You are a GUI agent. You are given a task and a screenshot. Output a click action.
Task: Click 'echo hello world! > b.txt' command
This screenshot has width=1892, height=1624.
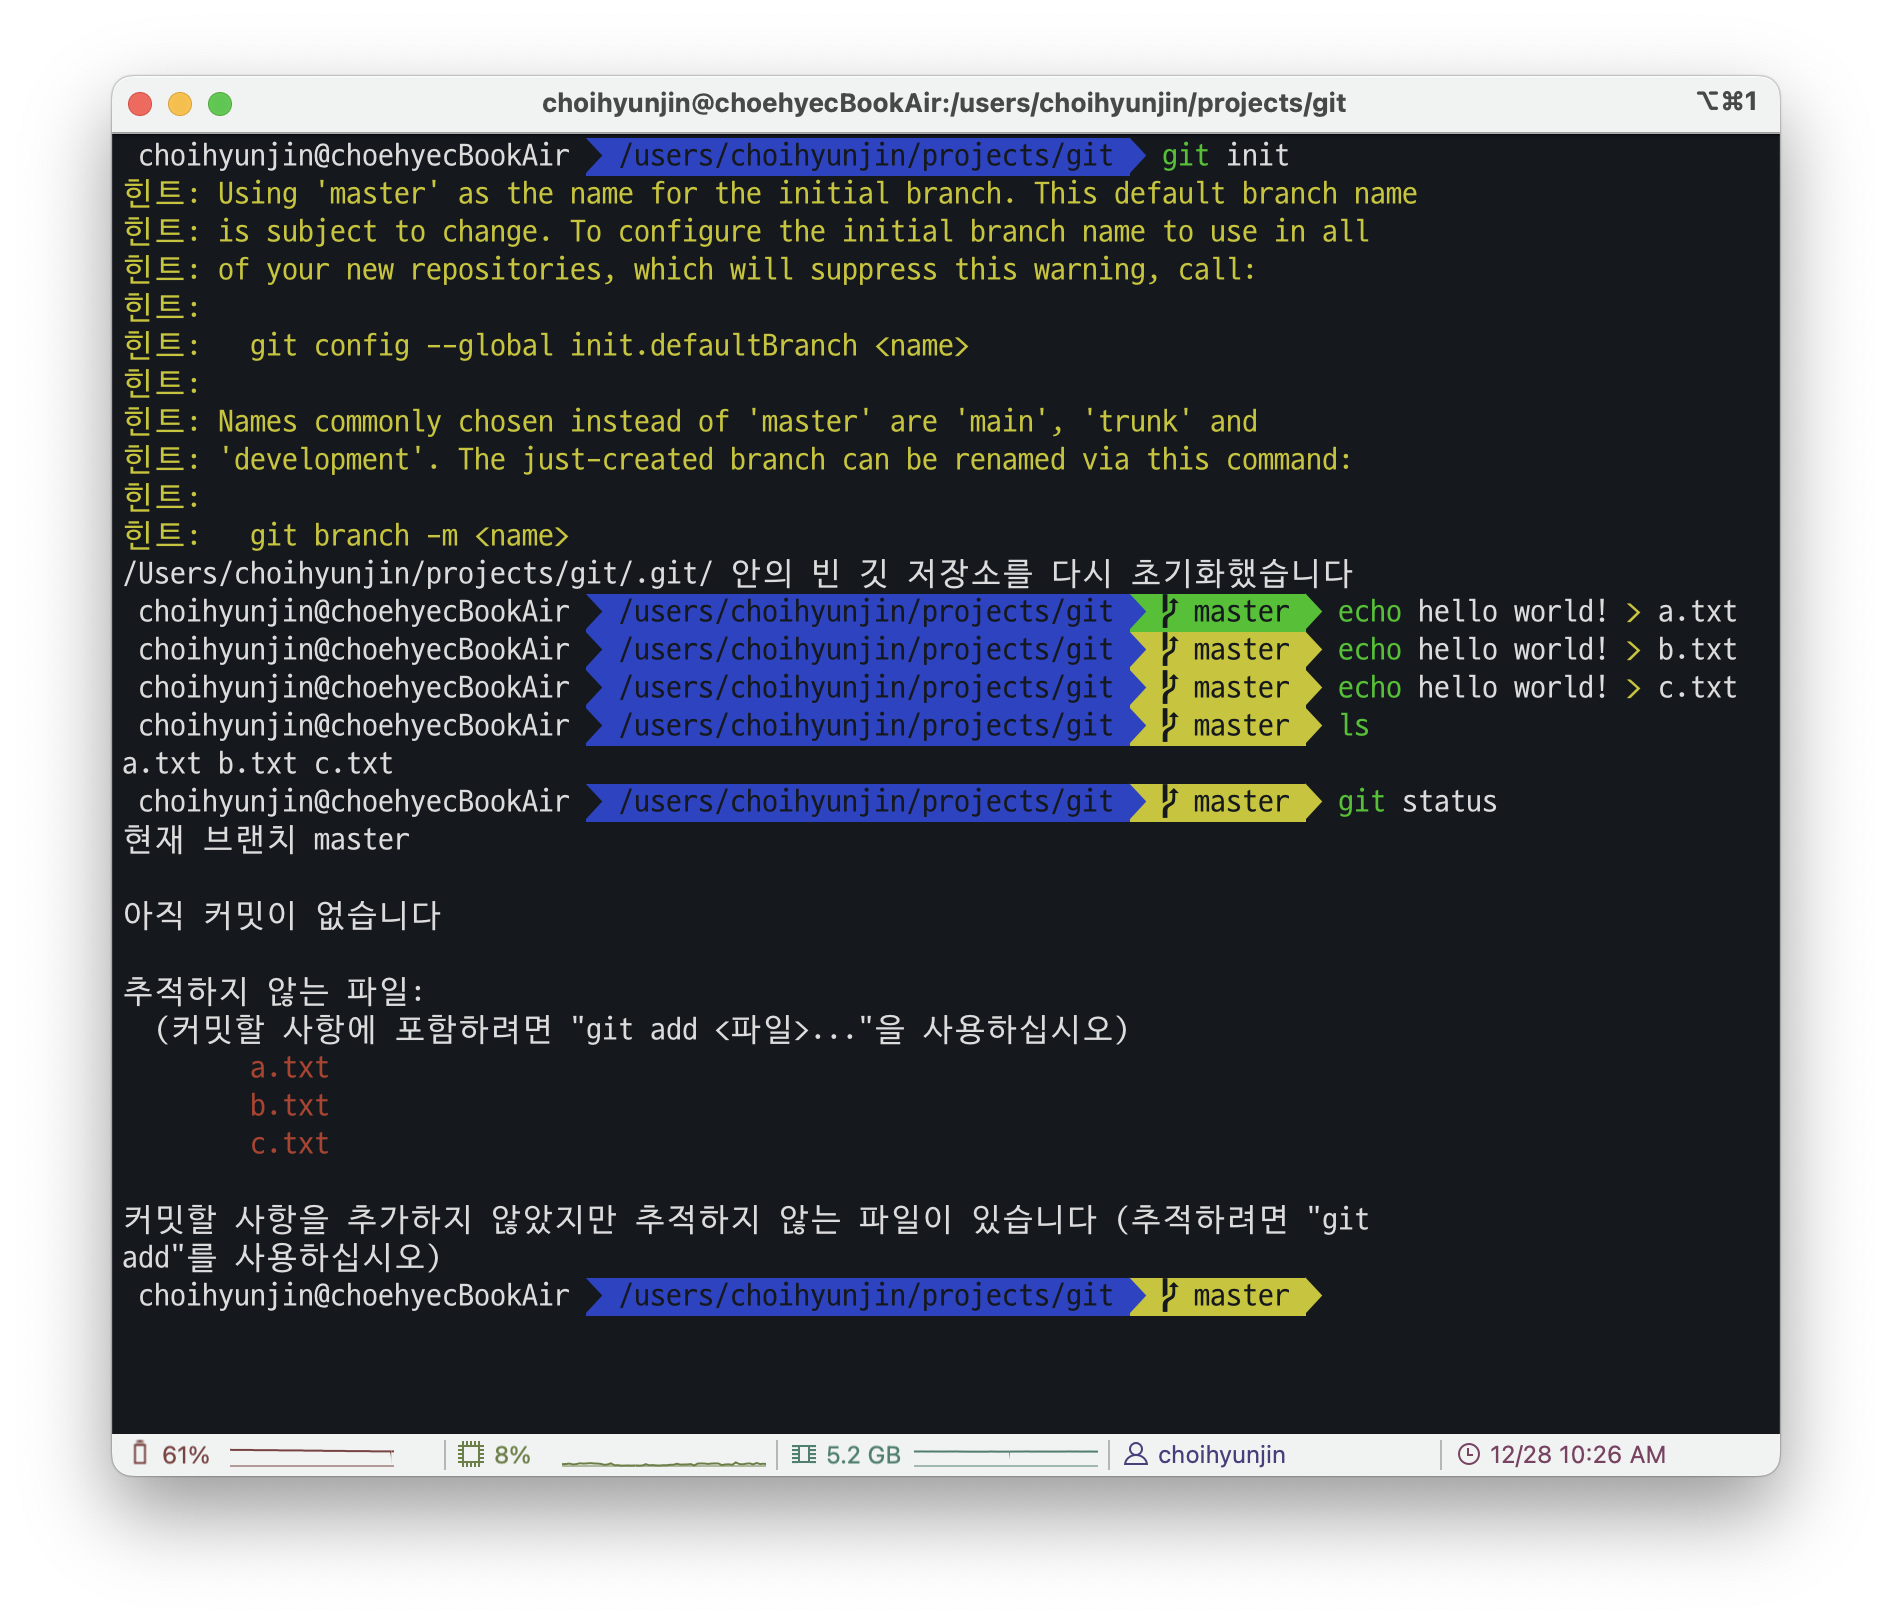(1537, 650)
